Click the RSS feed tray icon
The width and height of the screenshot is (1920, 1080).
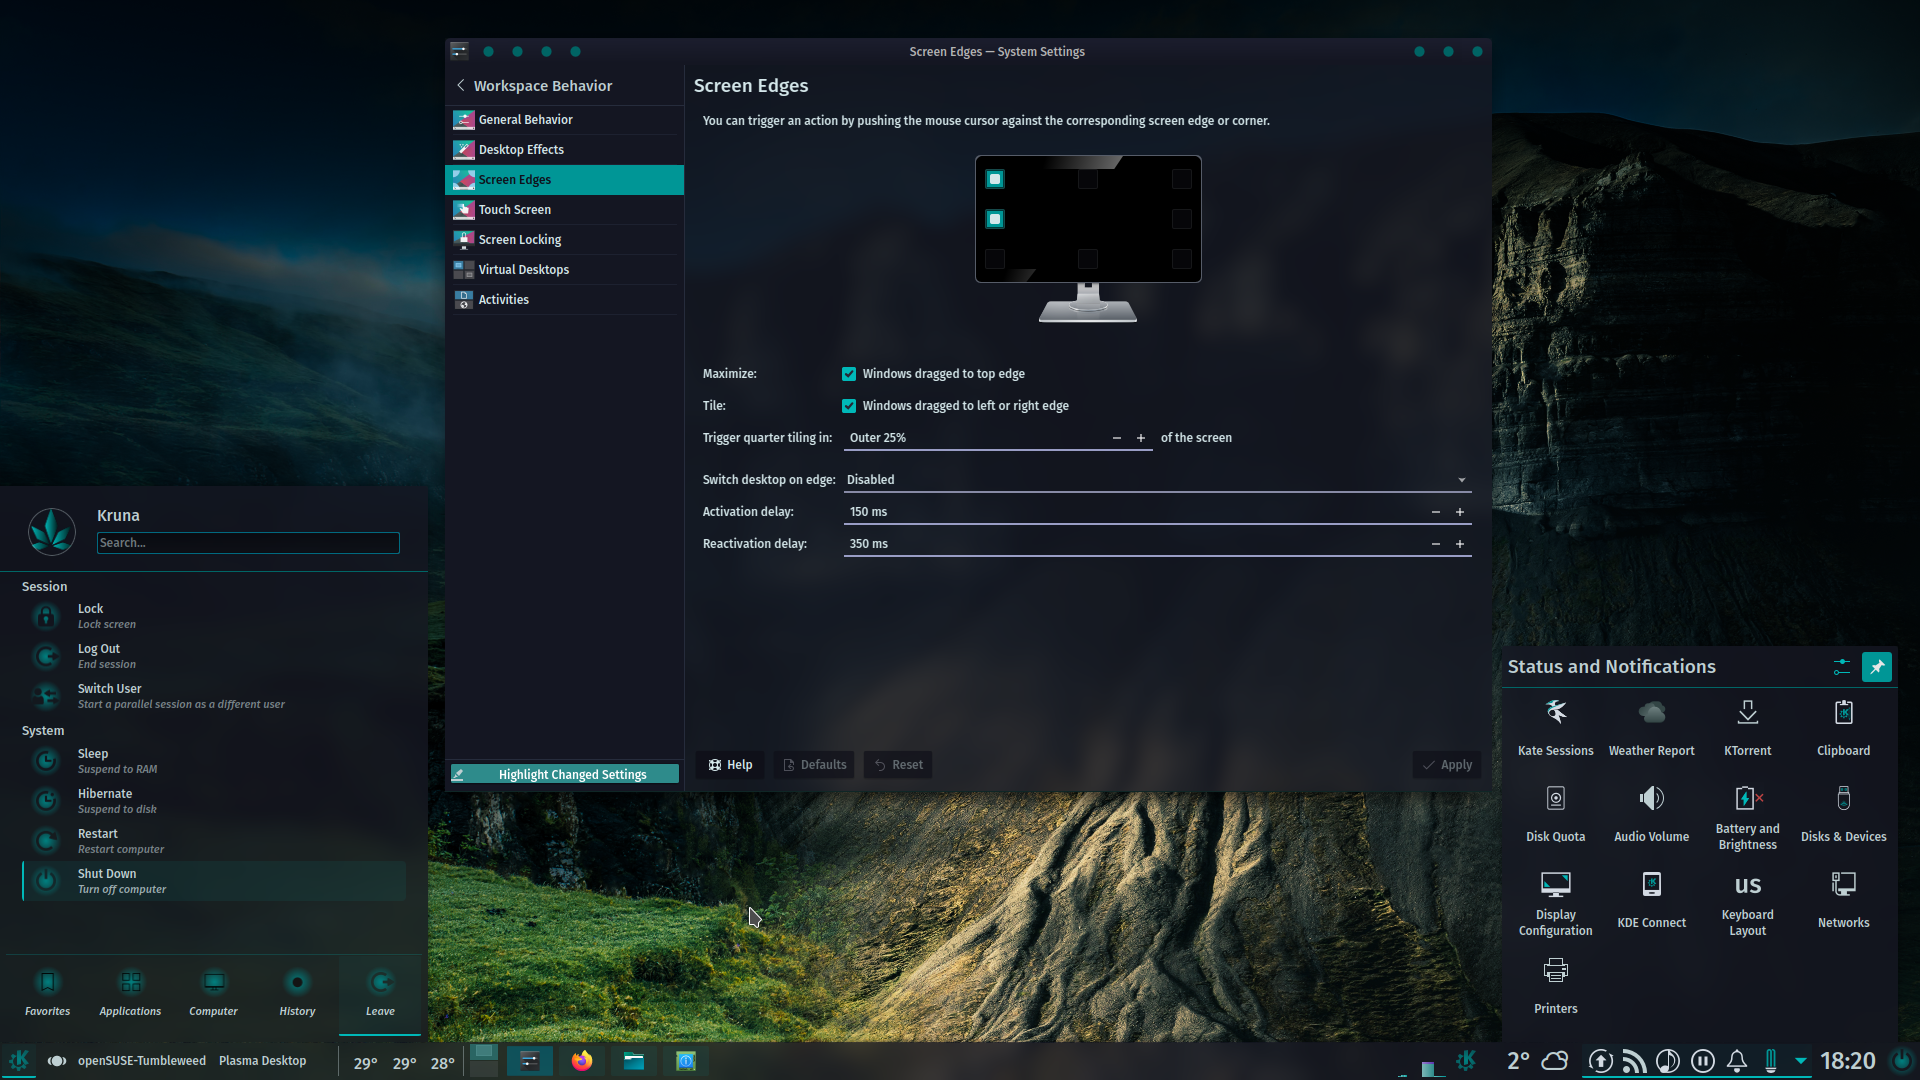[x=1634, y=1061]
